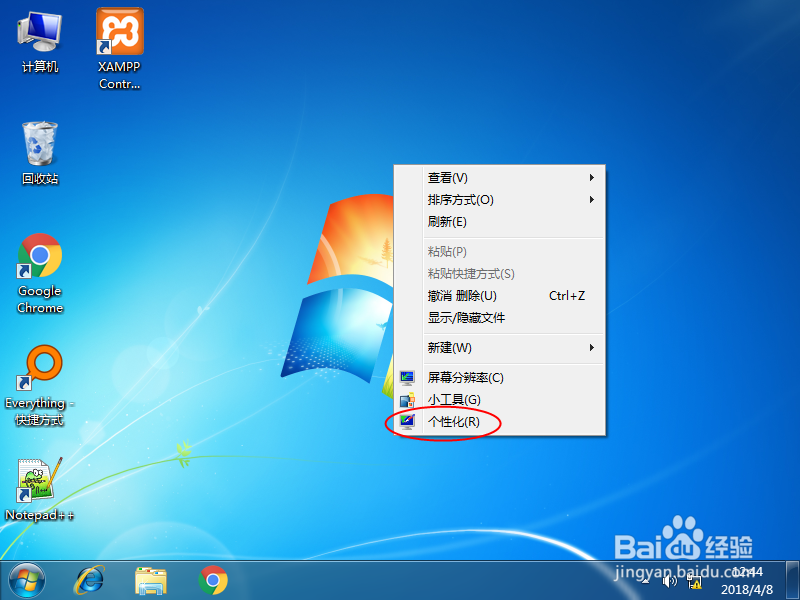Select the 回收站 recycle bin icon
Viewport: 800px width, 600px height.
tap(40, 153)
